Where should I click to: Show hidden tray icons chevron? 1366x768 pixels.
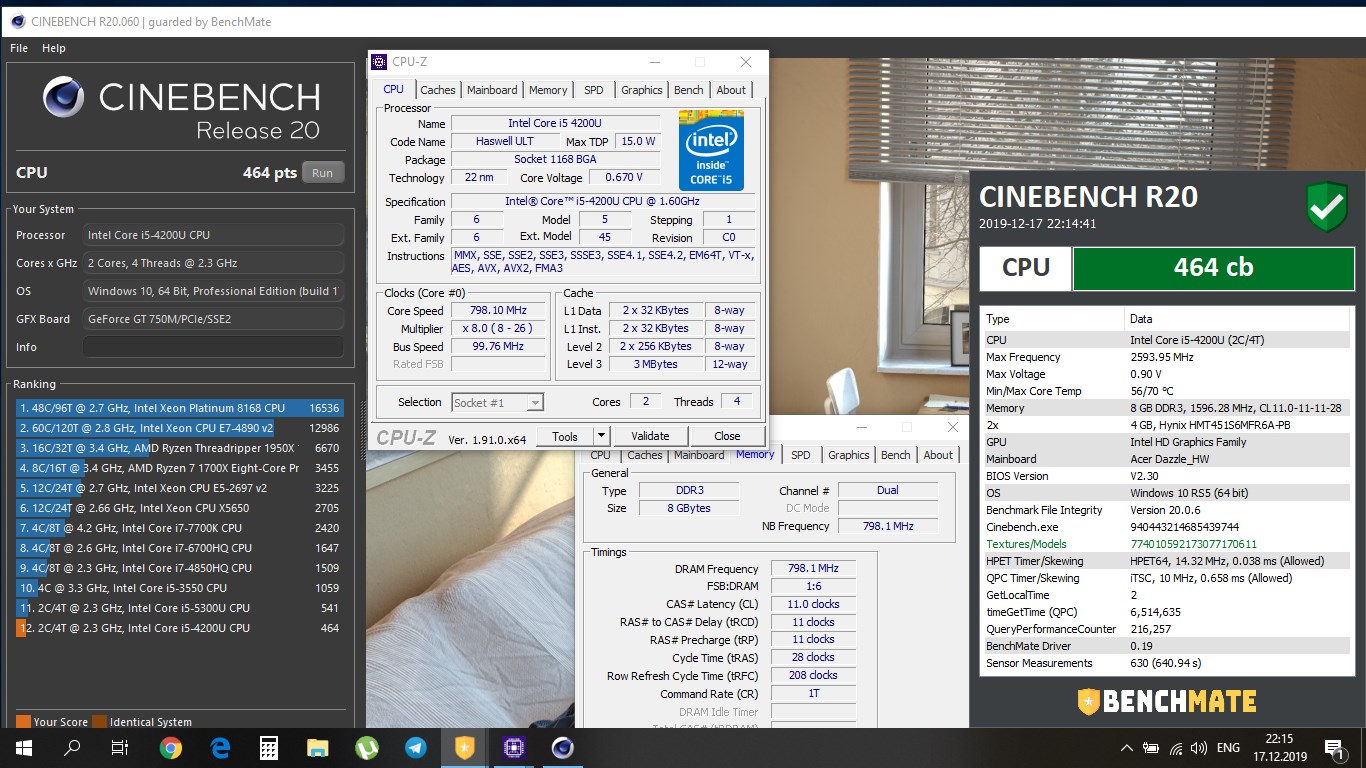click(1127, 748)
